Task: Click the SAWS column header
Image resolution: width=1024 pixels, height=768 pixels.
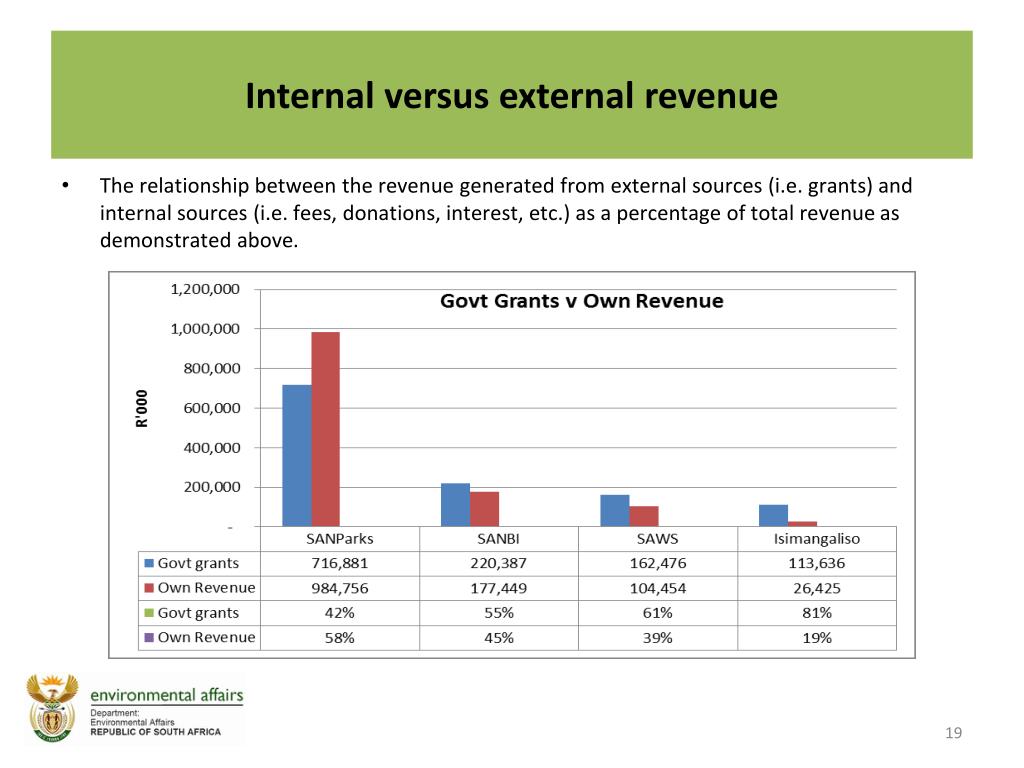Action: pos(658,539)
